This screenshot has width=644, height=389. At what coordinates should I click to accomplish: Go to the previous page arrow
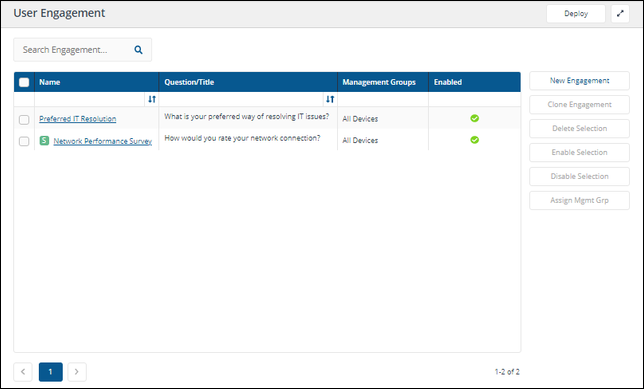(23, 372)
